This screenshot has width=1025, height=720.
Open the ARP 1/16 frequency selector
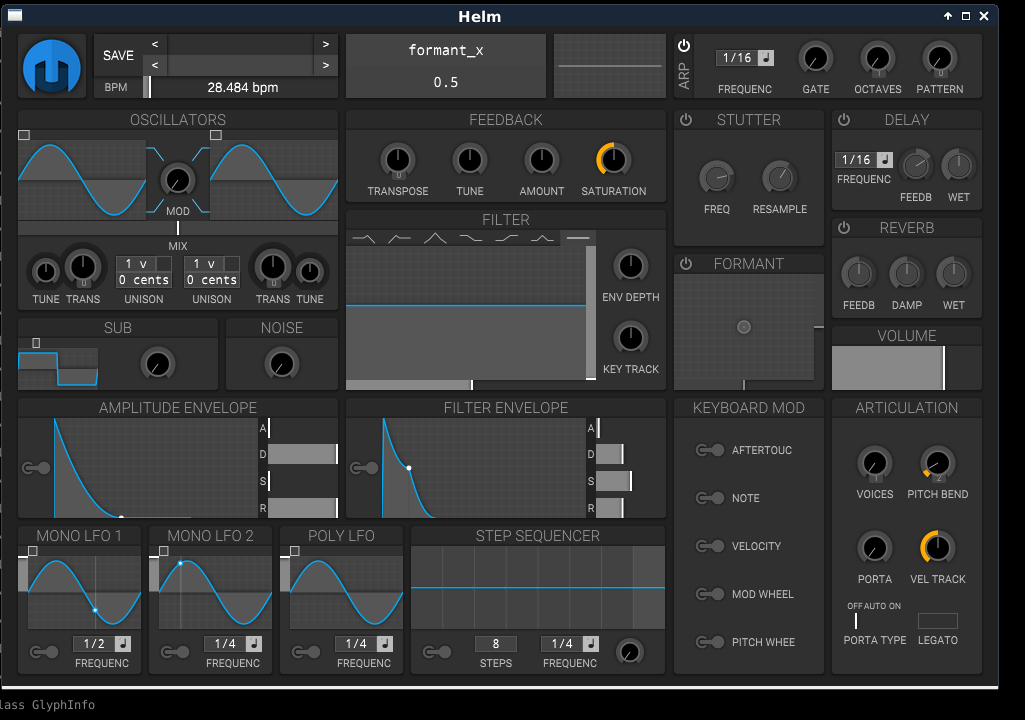[737, 58]
